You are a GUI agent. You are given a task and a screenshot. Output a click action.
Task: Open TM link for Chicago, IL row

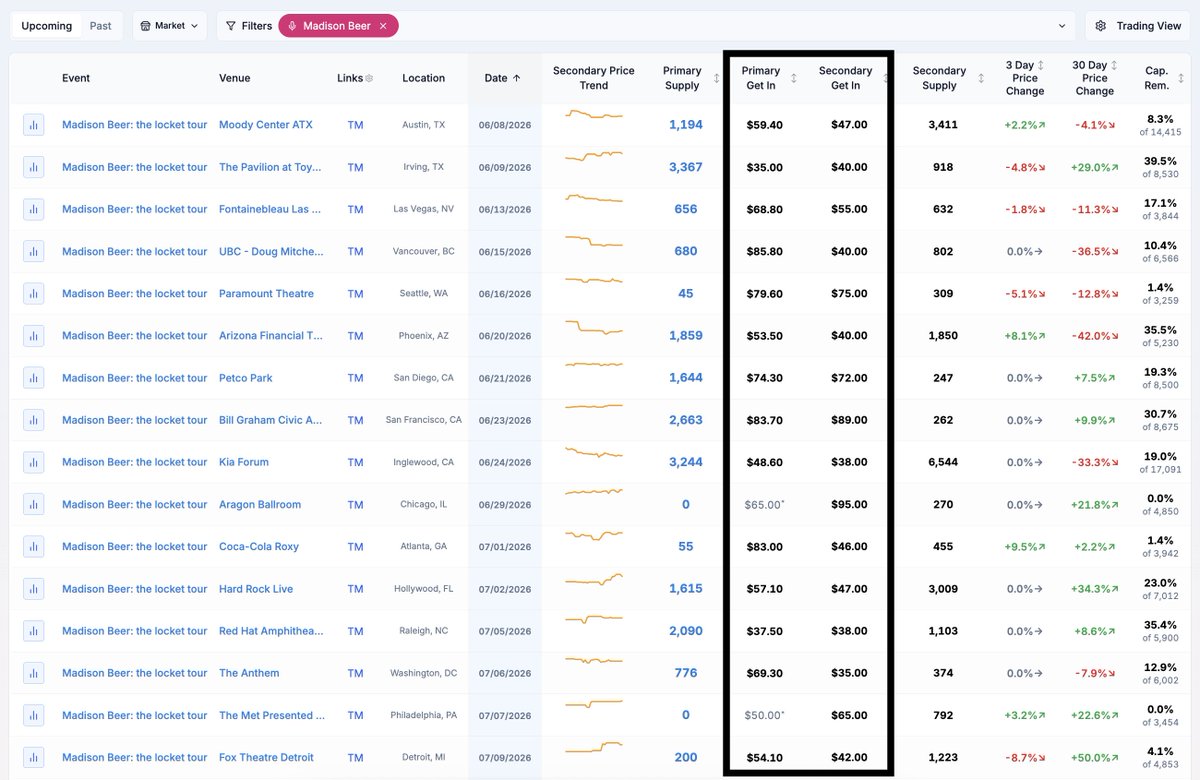point(355,504)
